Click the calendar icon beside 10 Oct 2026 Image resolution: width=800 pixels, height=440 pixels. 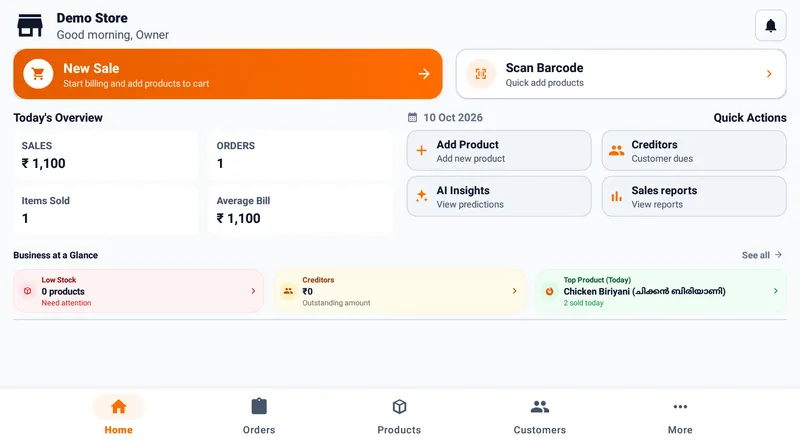[412, 117]
